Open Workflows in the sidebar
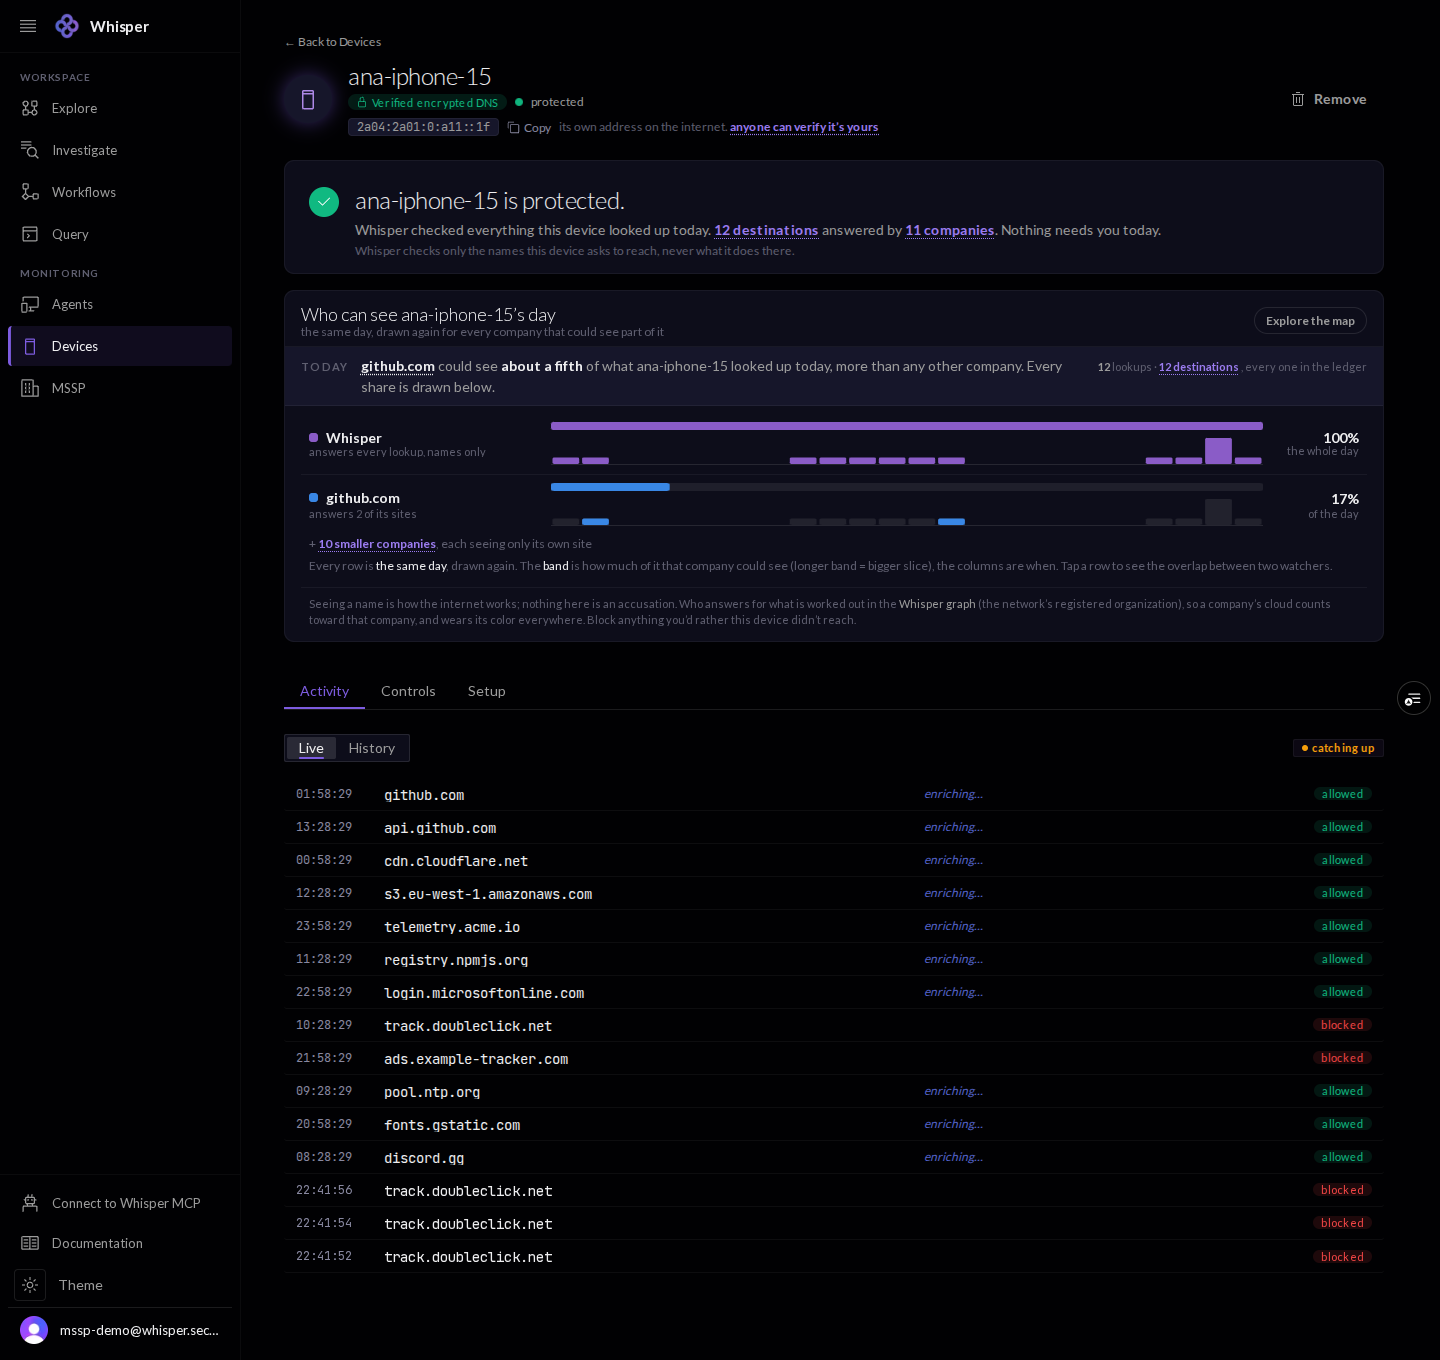Image resolution: width=1440 pixels, height=1360 pixels. tap(120, 192)
